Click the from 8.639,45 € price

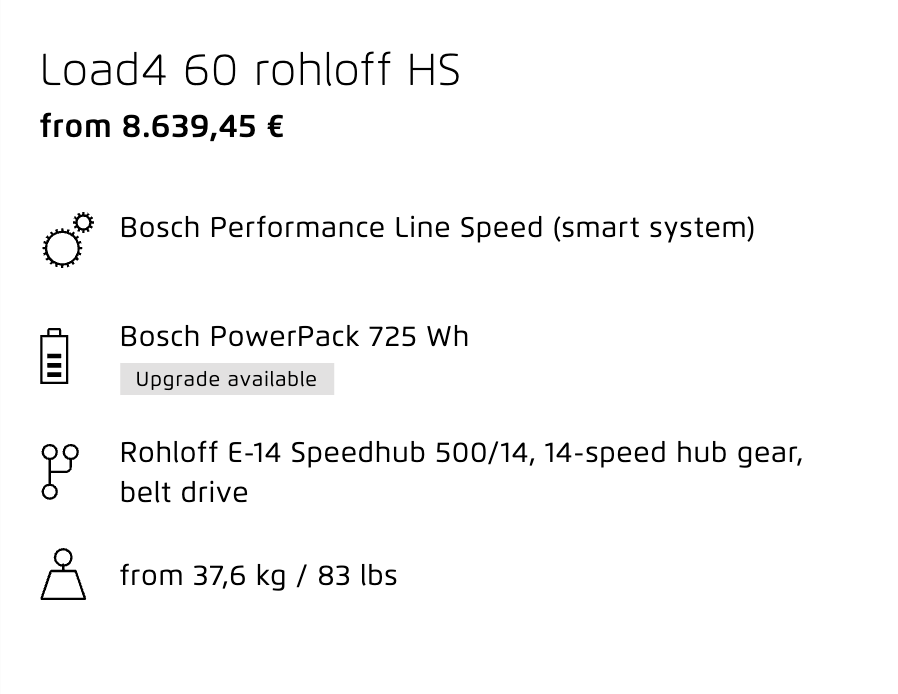click(x=162, y=126)
